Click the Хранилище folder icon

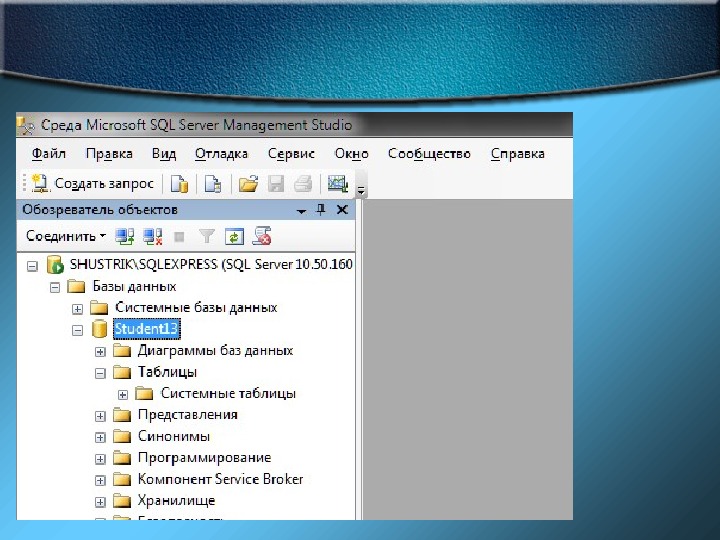pyautogui.click(x=122, y=501)
